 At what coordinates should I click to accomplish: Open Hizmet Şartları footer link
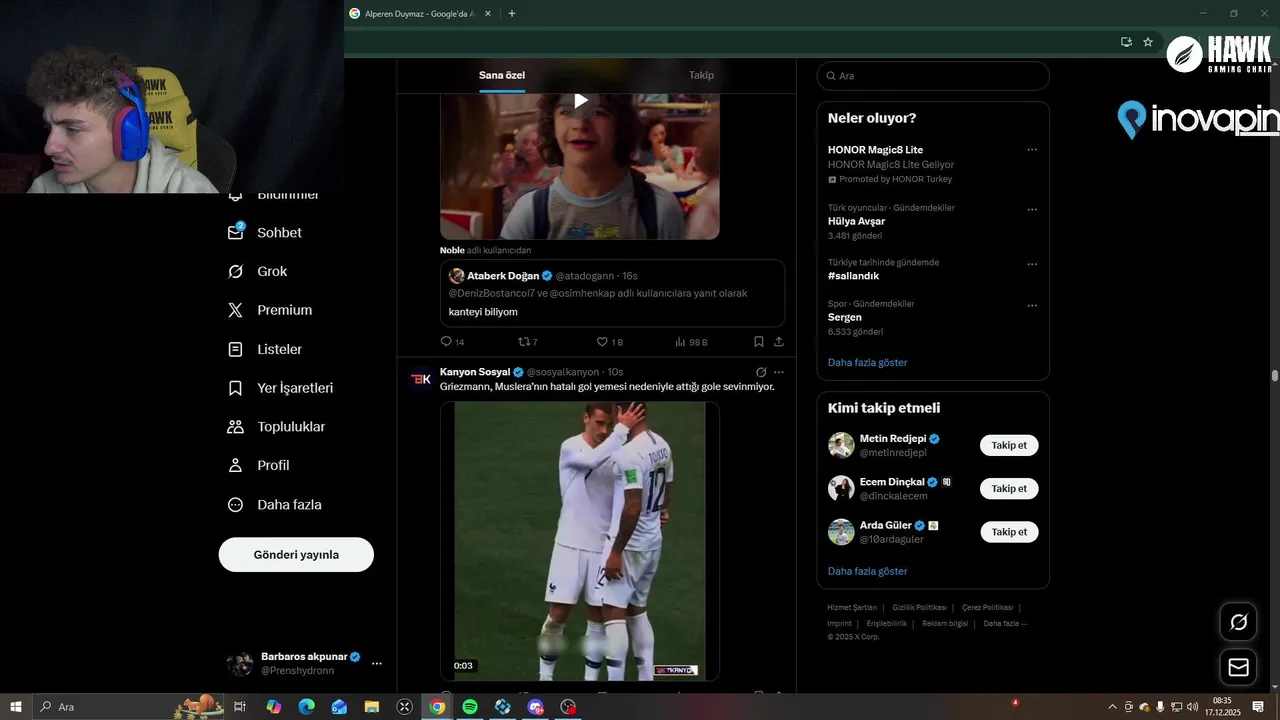[852, 607]
